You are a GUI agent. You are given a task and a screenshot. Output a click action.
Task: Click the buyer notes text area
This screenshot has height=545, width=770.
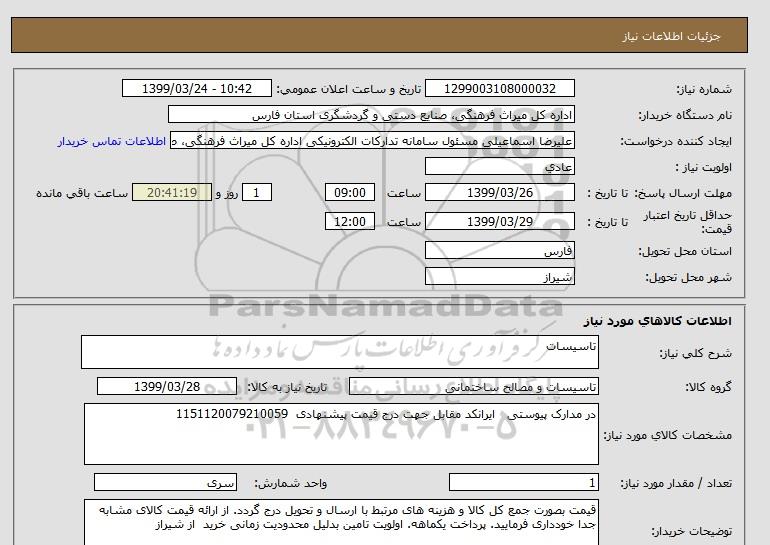[341, 522]
